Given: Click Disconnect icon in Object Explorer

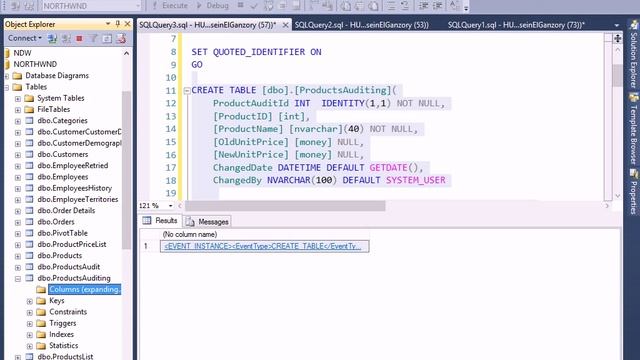Looking at the screenshot, I should [x=66, y=39].
